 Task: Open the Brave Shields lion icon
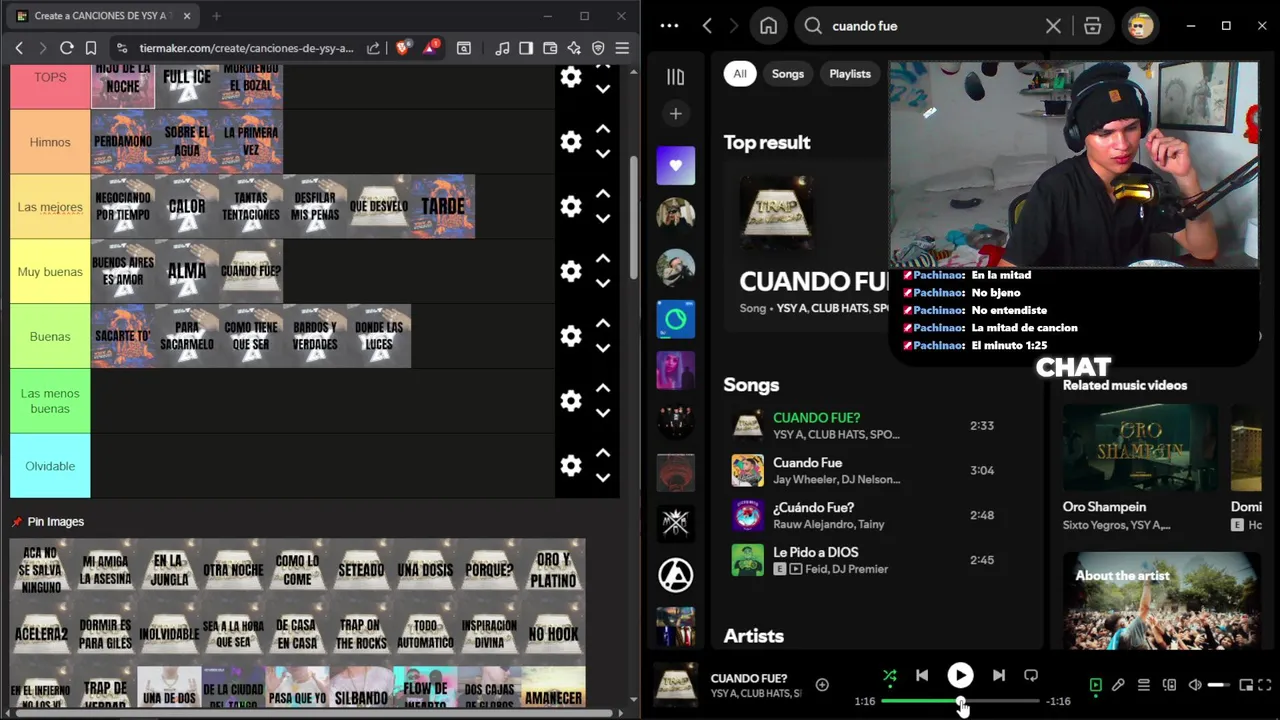click(403, 48)
